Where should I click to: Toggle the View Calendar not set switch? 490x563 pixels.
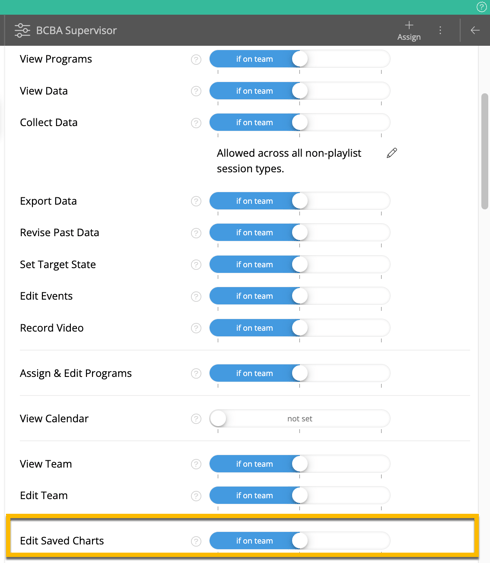(x=300, y=419)
